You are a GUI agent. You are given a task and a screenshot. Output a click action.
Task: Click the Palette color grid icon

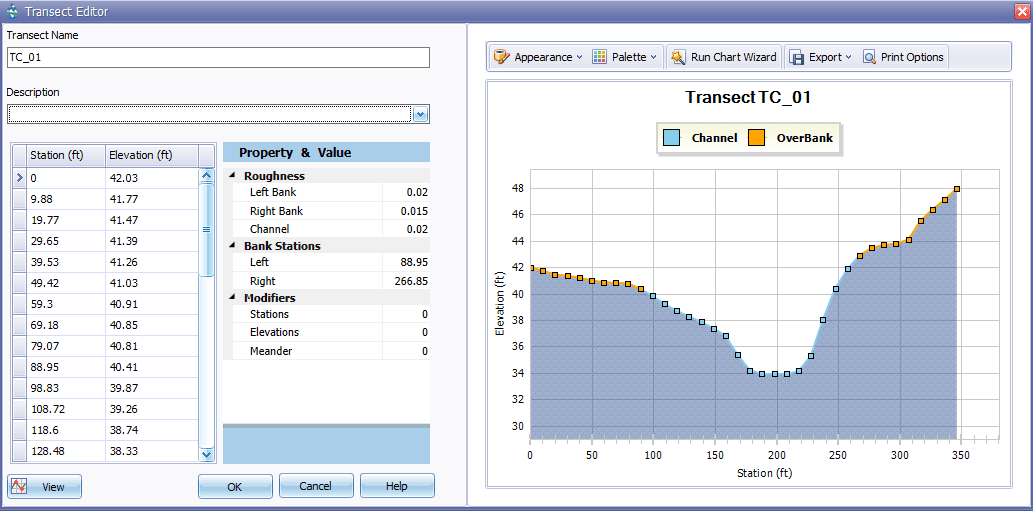click(600, 57)
